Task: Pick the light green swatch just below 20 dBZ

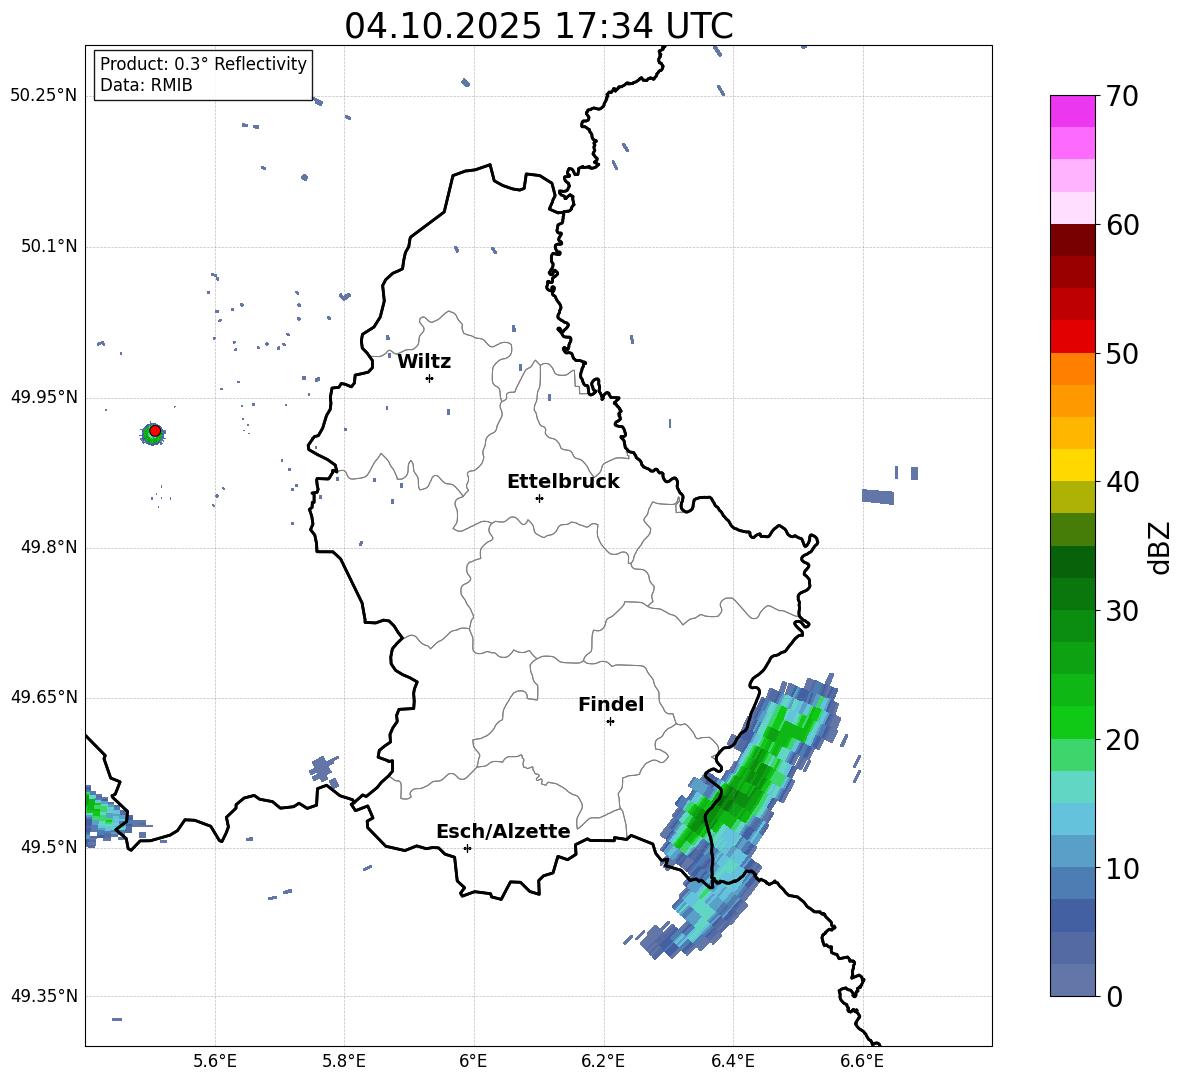Action: coord(1072,755)
